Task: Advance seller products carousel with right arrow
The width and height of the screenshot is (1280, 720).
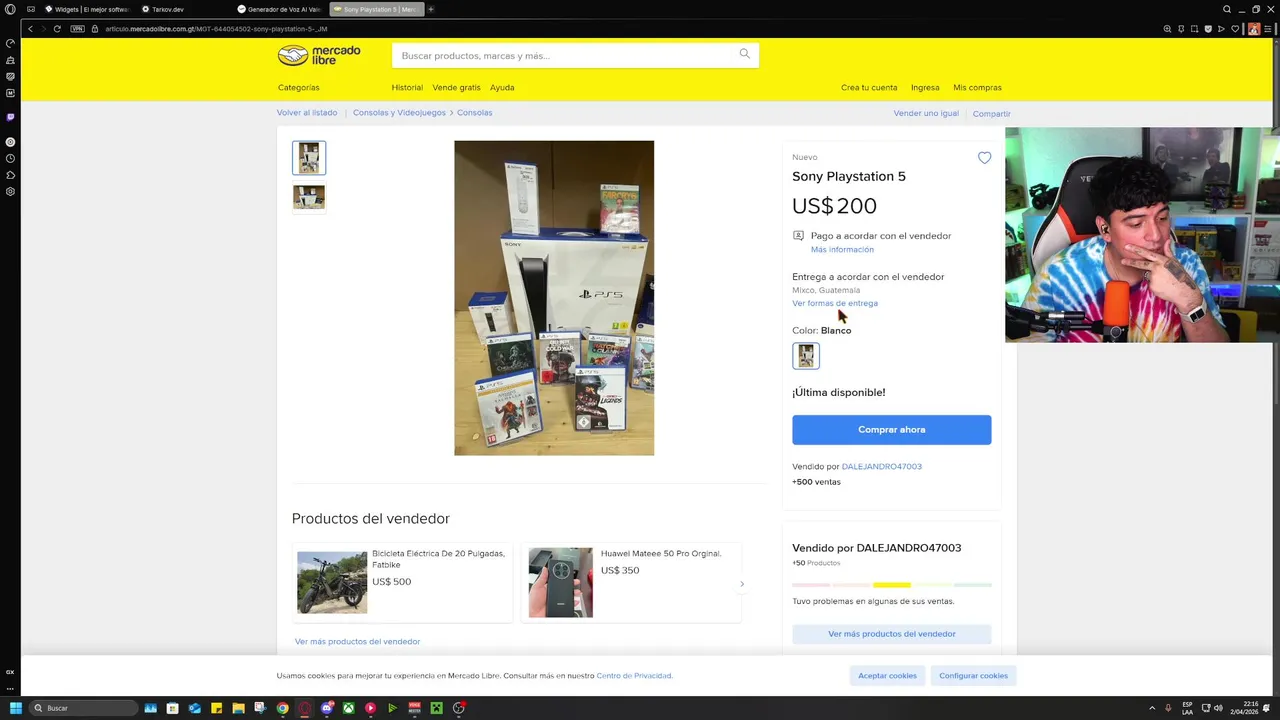Action: [742, 584]
